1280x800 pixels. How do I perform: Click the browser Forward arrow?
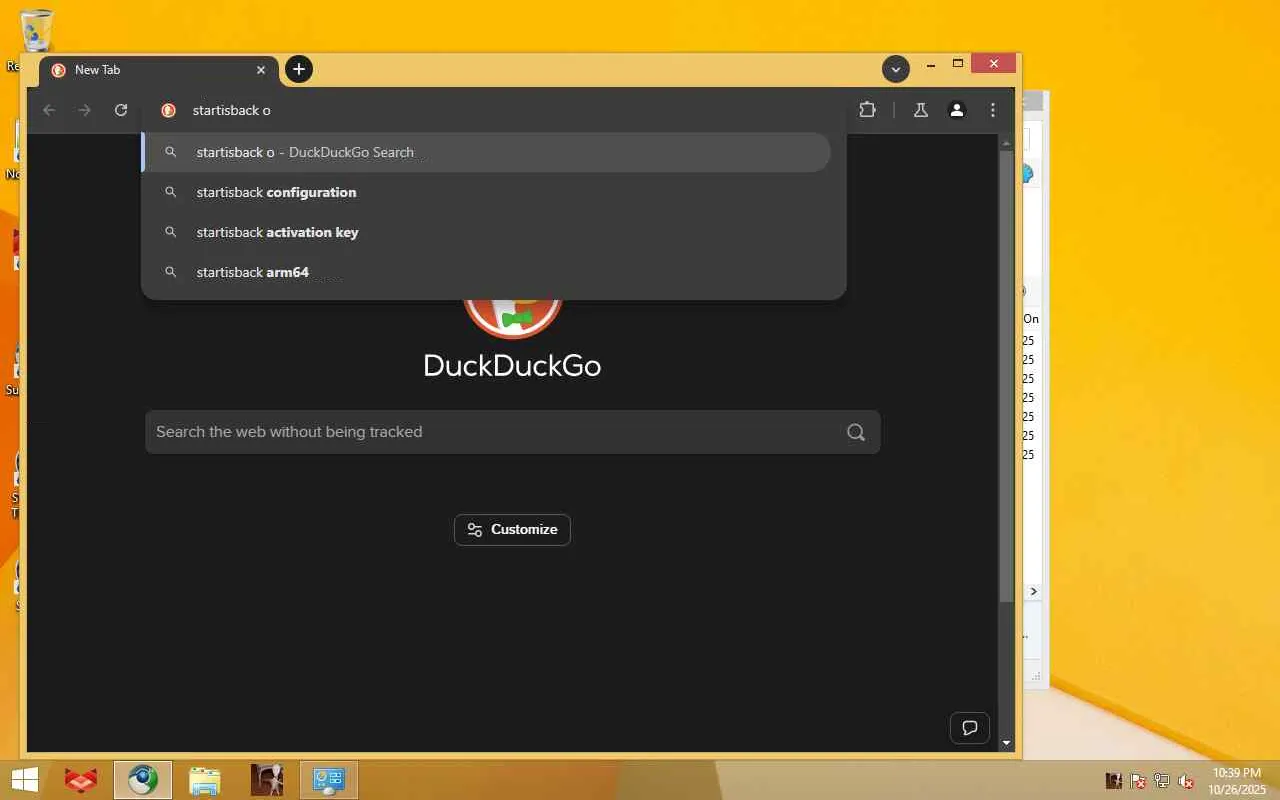(85, 110)
